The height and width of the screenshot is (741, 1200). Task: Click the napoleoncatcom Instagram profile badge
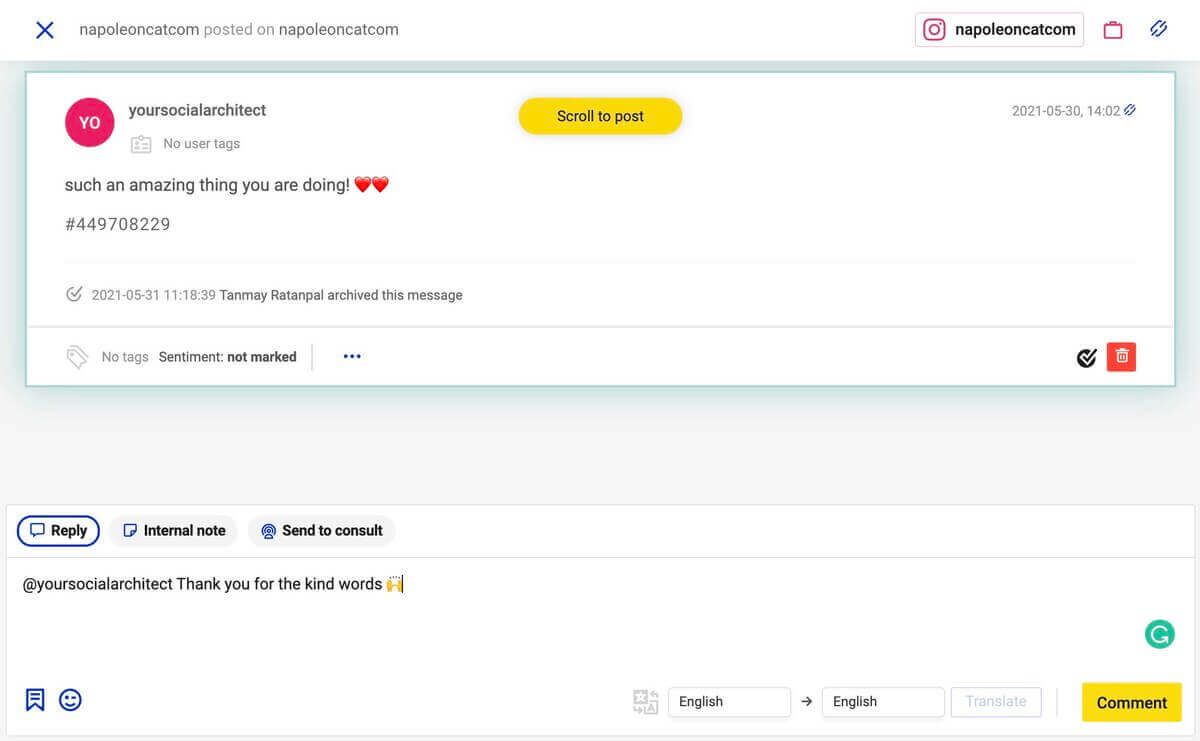click(x=999, y=30)
